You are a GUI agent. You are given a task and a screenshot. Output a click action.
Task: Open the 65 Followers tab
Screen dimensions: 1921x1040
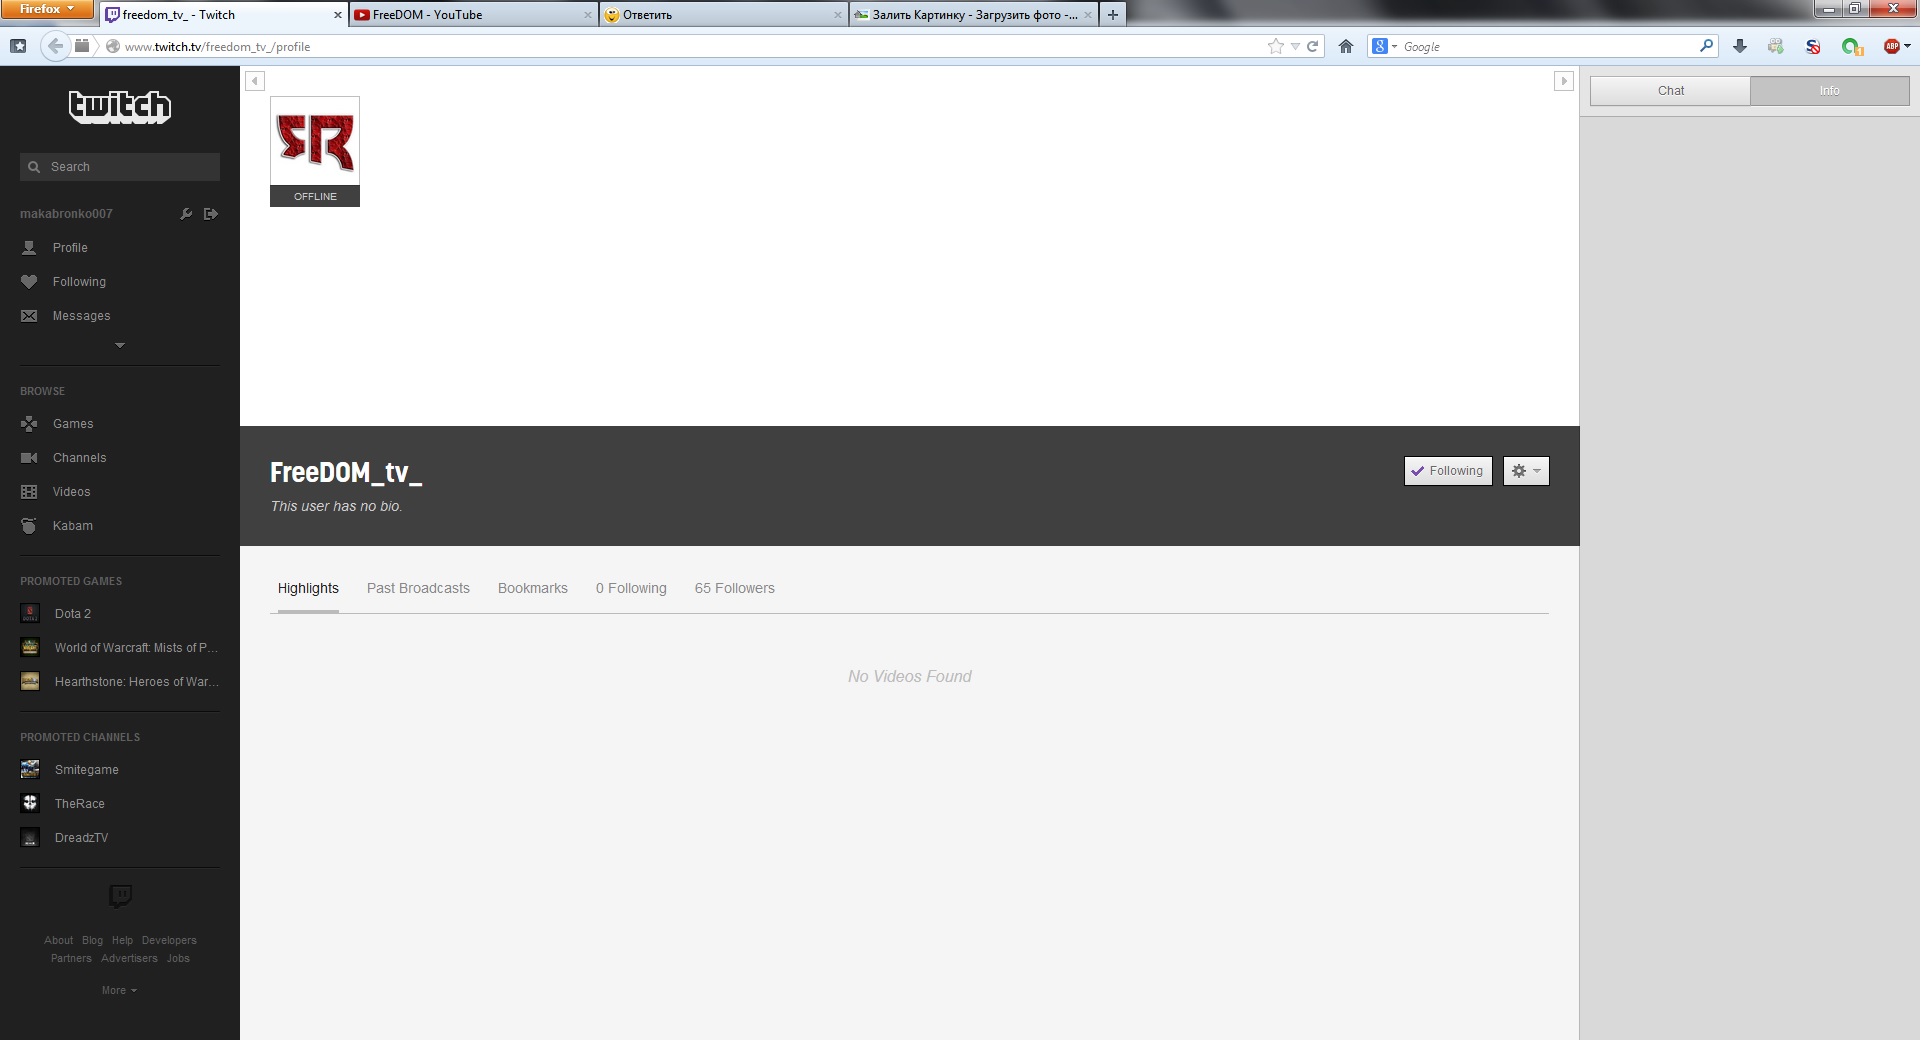(x=735, y=588)
